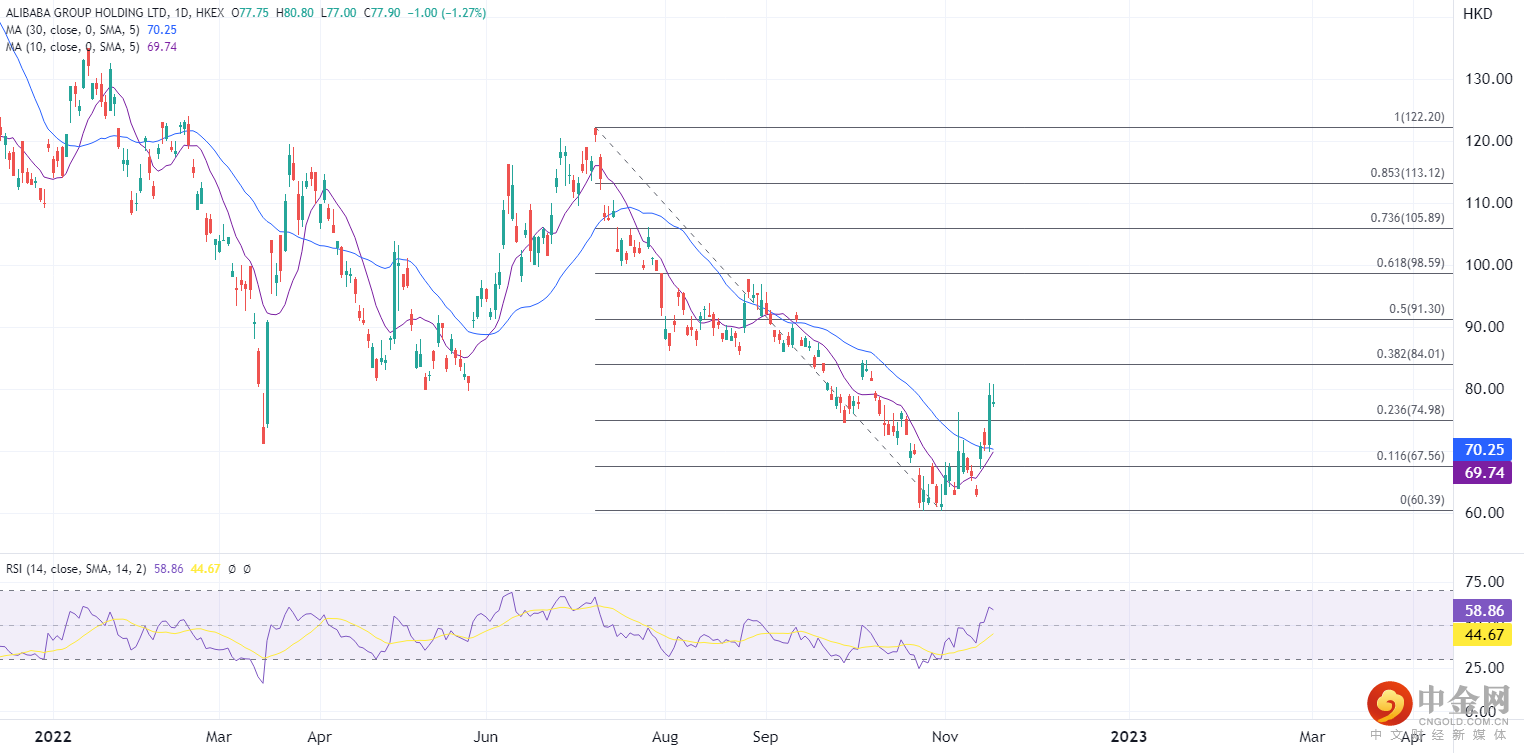The image size is (1524, 753).
Task: Click the Jun time axis label
Action: click(485, 737)
